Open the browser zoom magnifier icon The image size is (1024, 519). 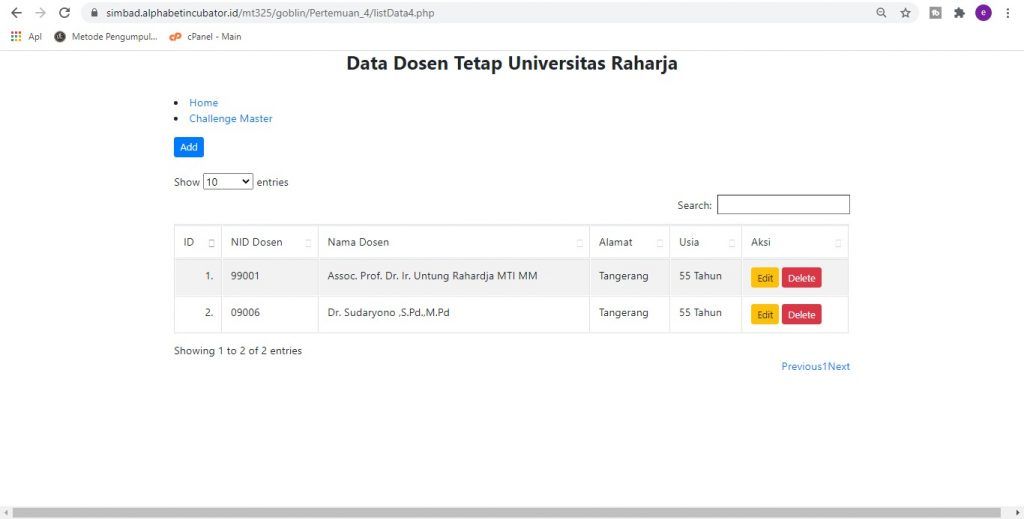click(x=881, y=13)
